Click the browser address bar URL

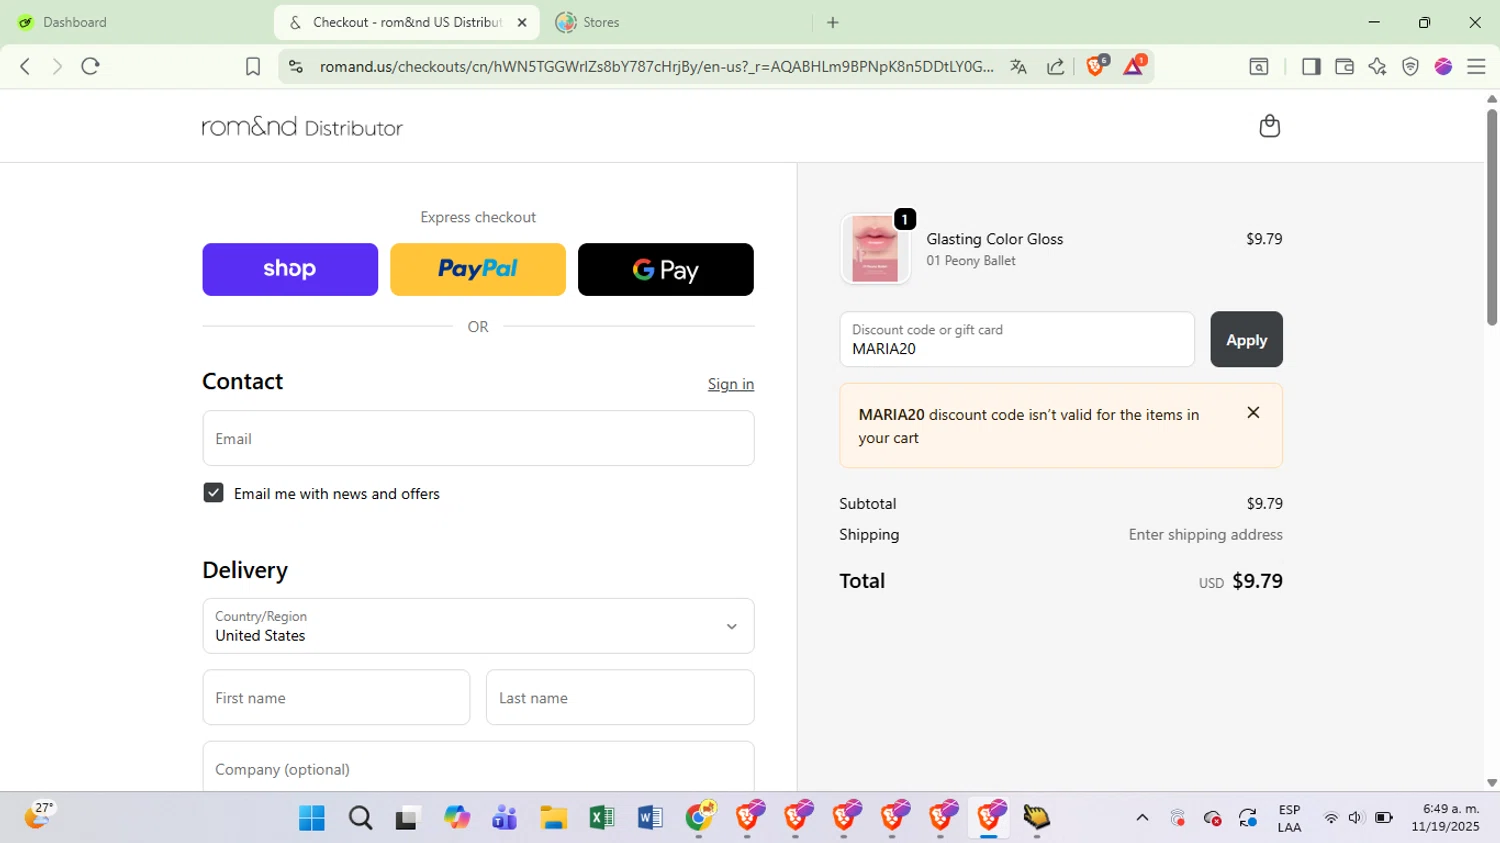pyautogui.click(x=656, y=67)
